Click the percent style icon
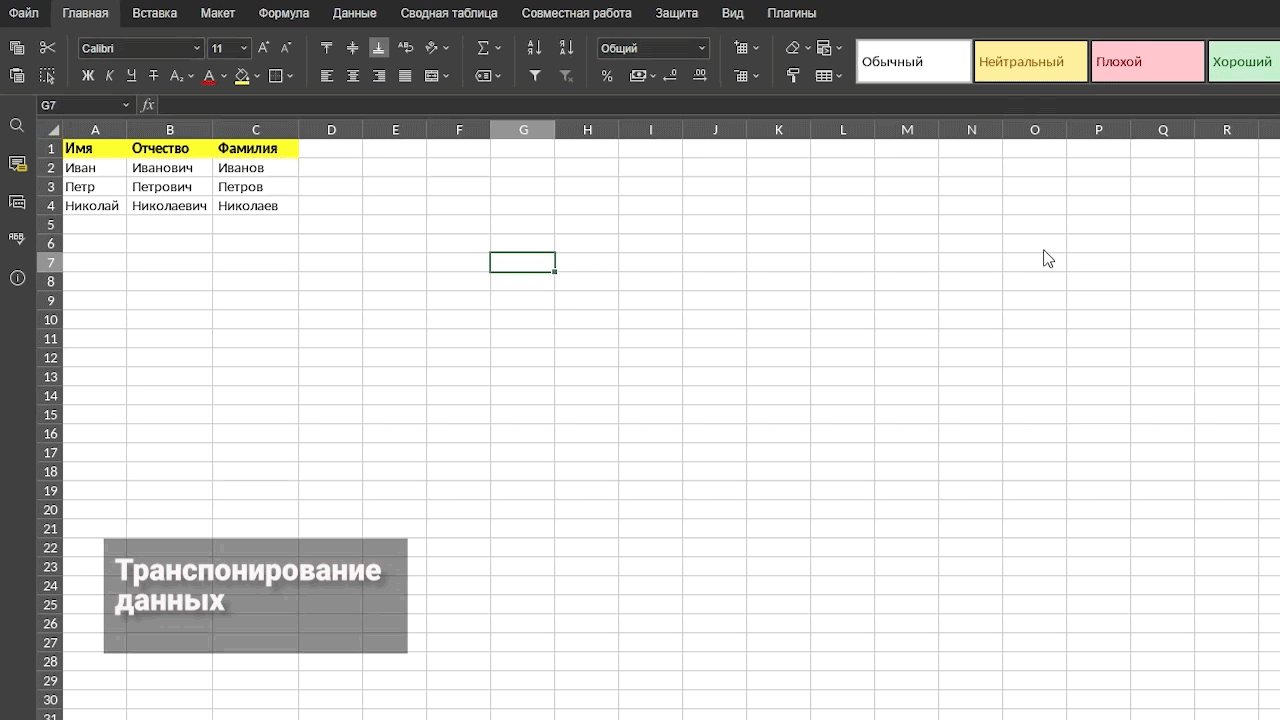This screenshot has height=720, width=1280. pyautogui.click(x=607, y=76)
